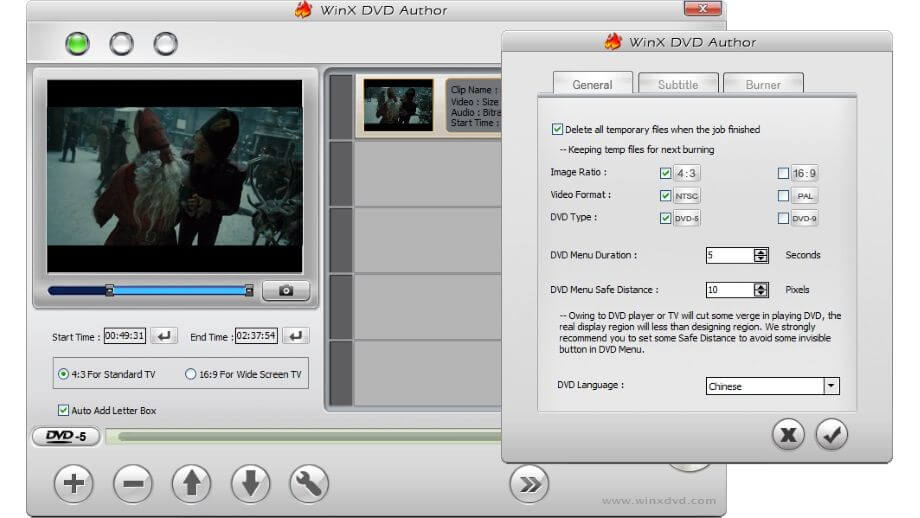The height and width of the screenshot is (518, 920).
Task: Adjust DVD Menu Safe Distance spinner
Action: [761, 290]
